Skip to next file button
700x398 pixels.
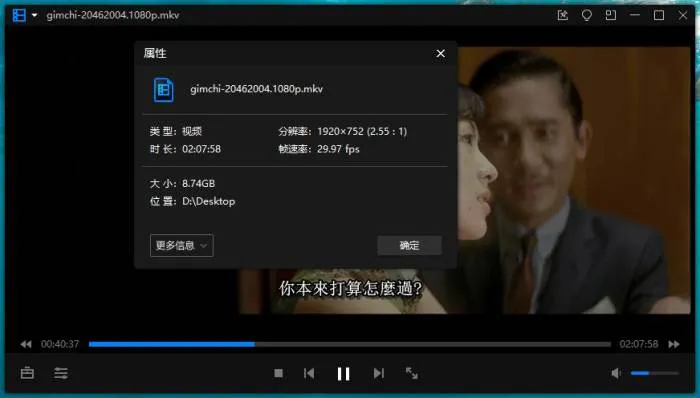[x=379, y=373]
